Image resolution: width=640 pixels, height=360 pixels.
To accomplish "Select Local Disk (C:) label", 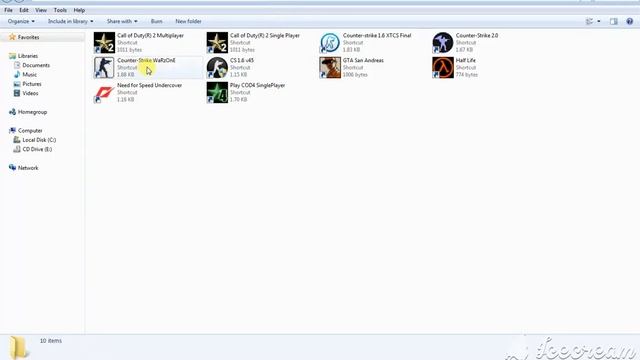I will (x=39, y=140).
